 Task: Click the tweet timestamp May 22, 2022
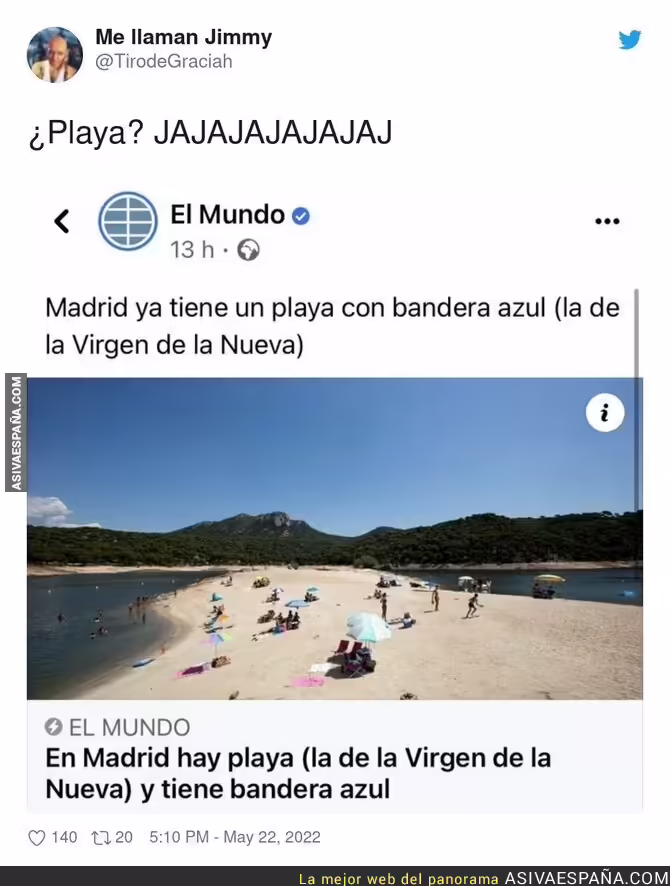tap(235, 837)
